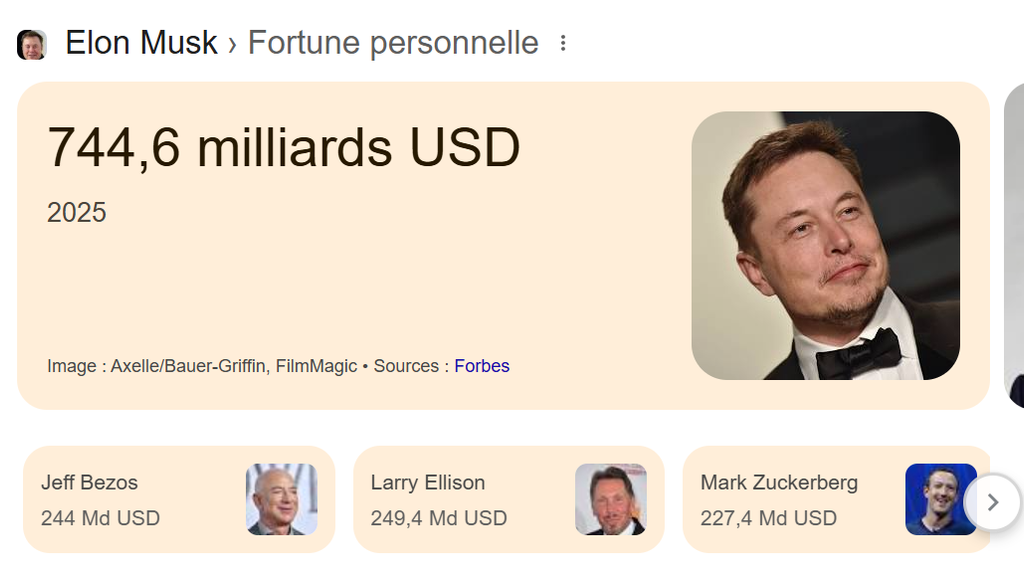Image resolution: width=1024 pixels, height=579 pixels.
Task: Select the Fortune personnelle breadcrumb
Action: click(x=393, y=43)
